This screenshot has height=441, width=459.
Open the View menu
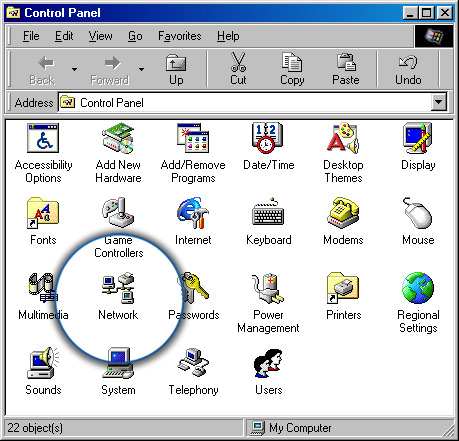pos(100,36)
